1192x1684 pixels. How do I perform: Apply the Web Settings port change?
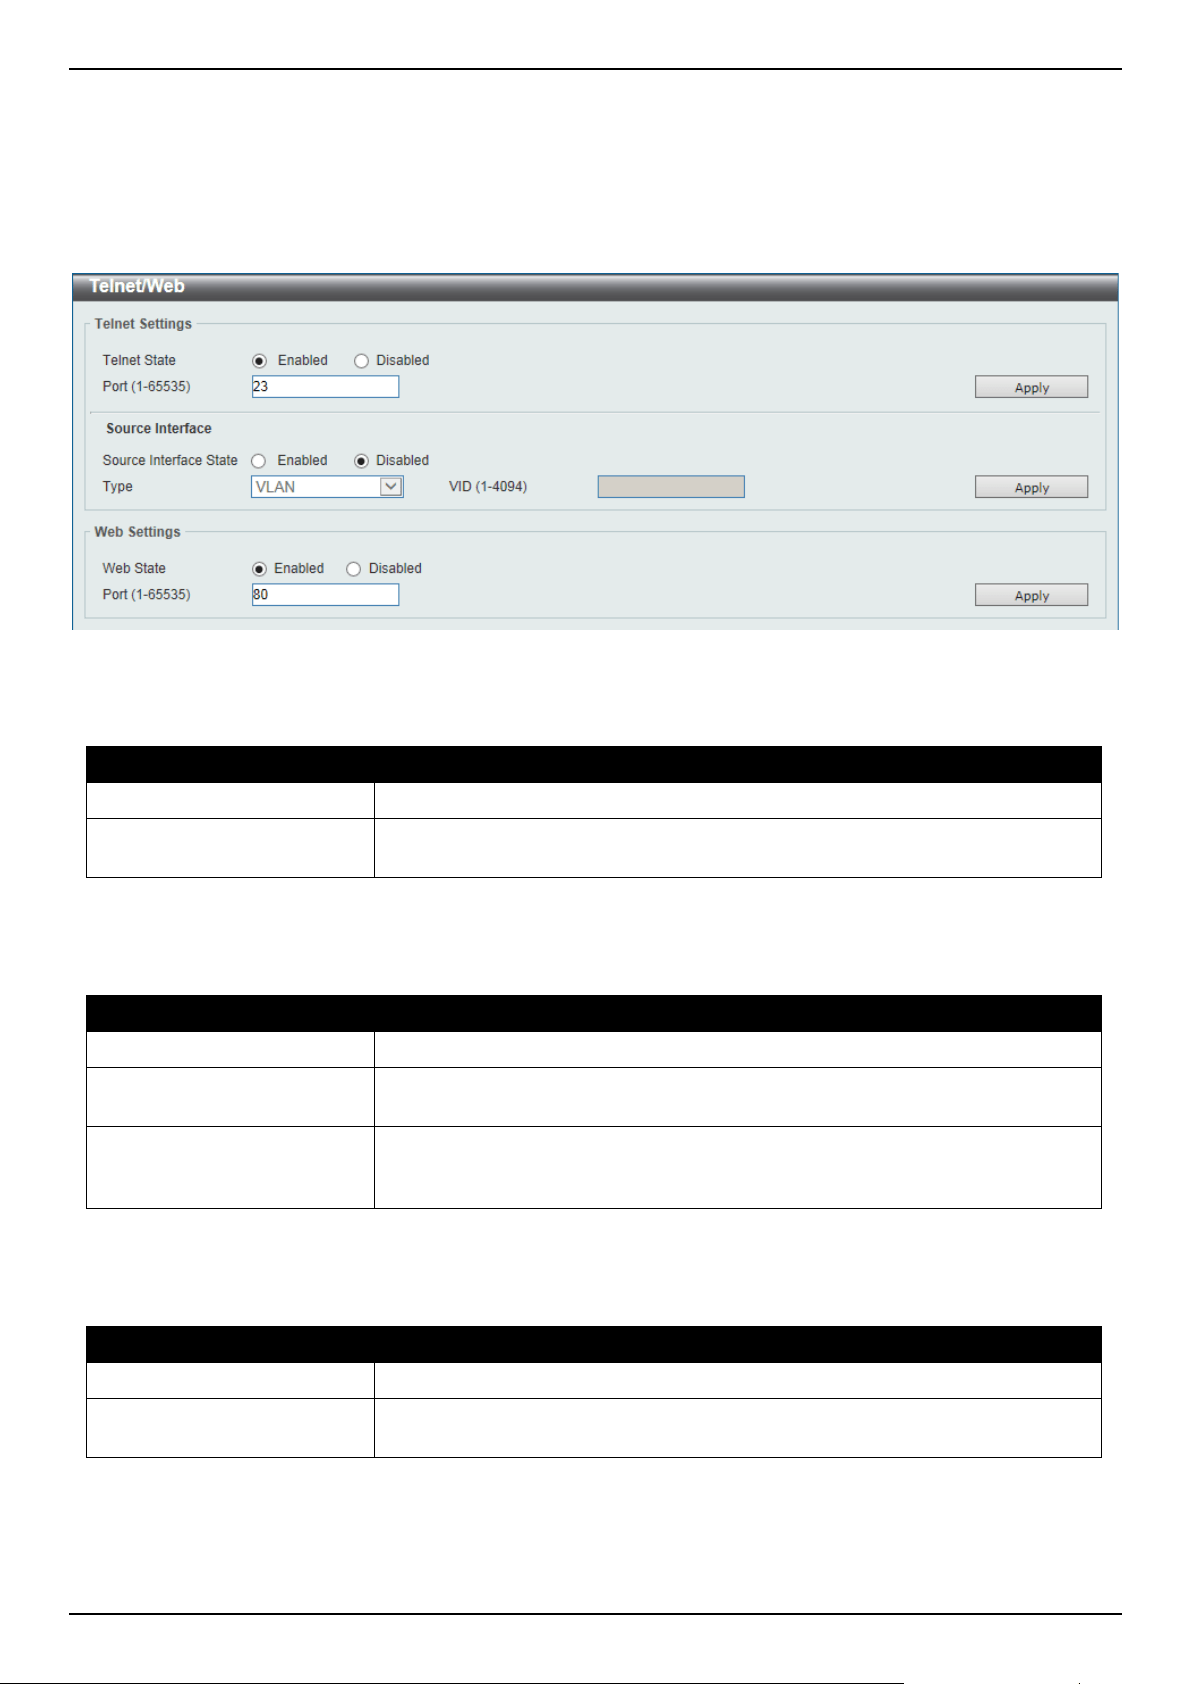[1031, 596]
